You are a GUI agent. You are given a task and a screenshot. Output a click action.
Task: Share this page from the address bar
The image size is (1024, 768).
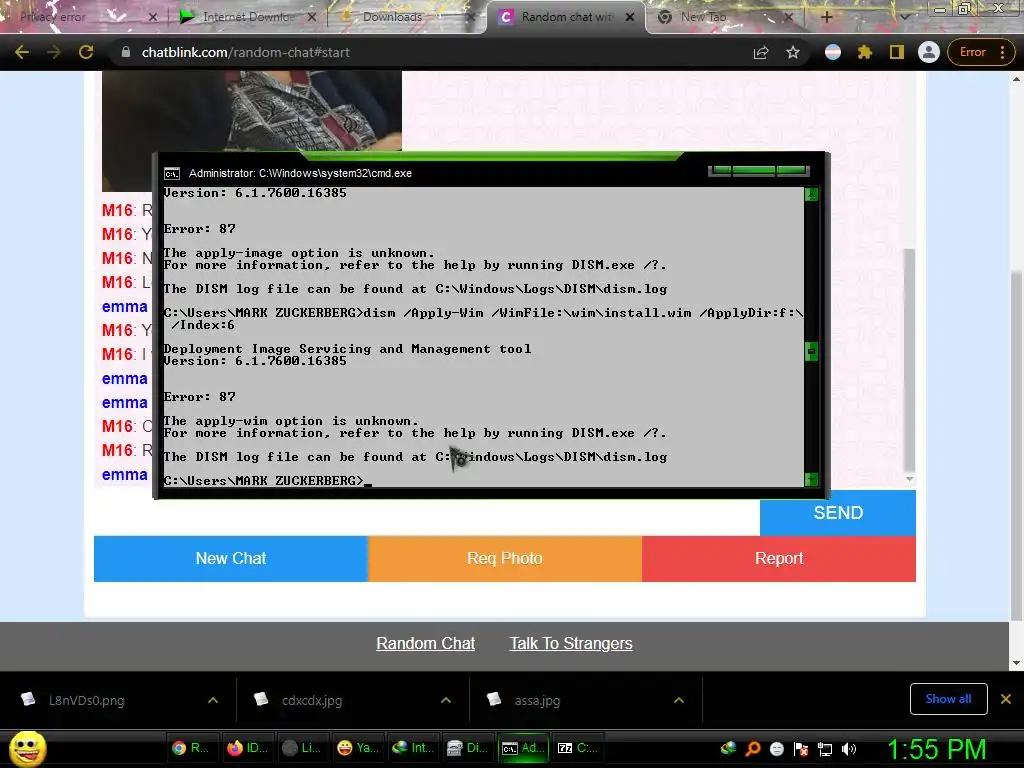pos(761,52)
